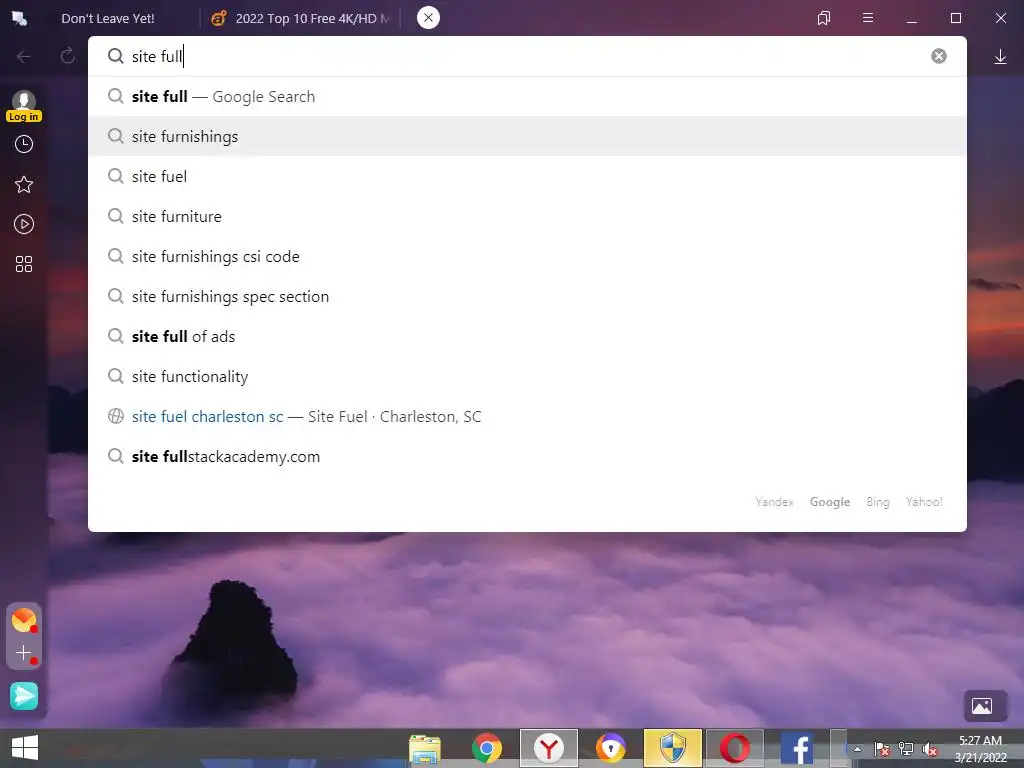Choose the "site fuel" suggestion

point(527,176)
